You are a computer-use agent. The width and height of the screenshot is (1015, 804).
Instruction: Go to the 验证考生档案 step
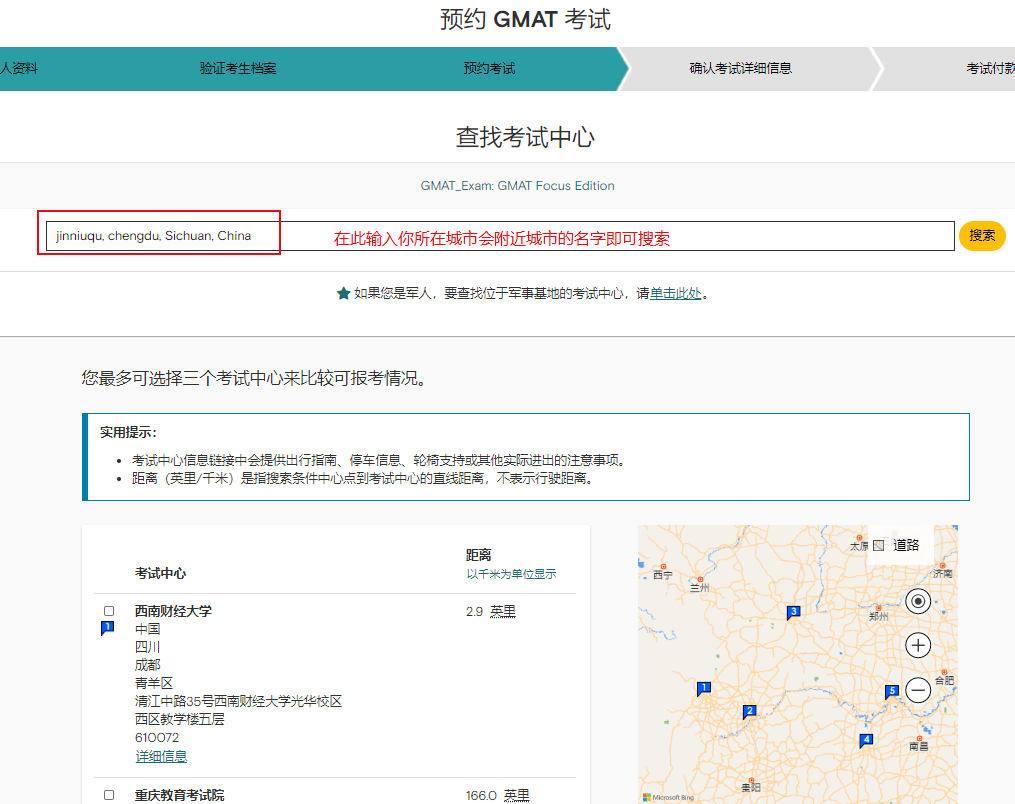pos(238,68)
